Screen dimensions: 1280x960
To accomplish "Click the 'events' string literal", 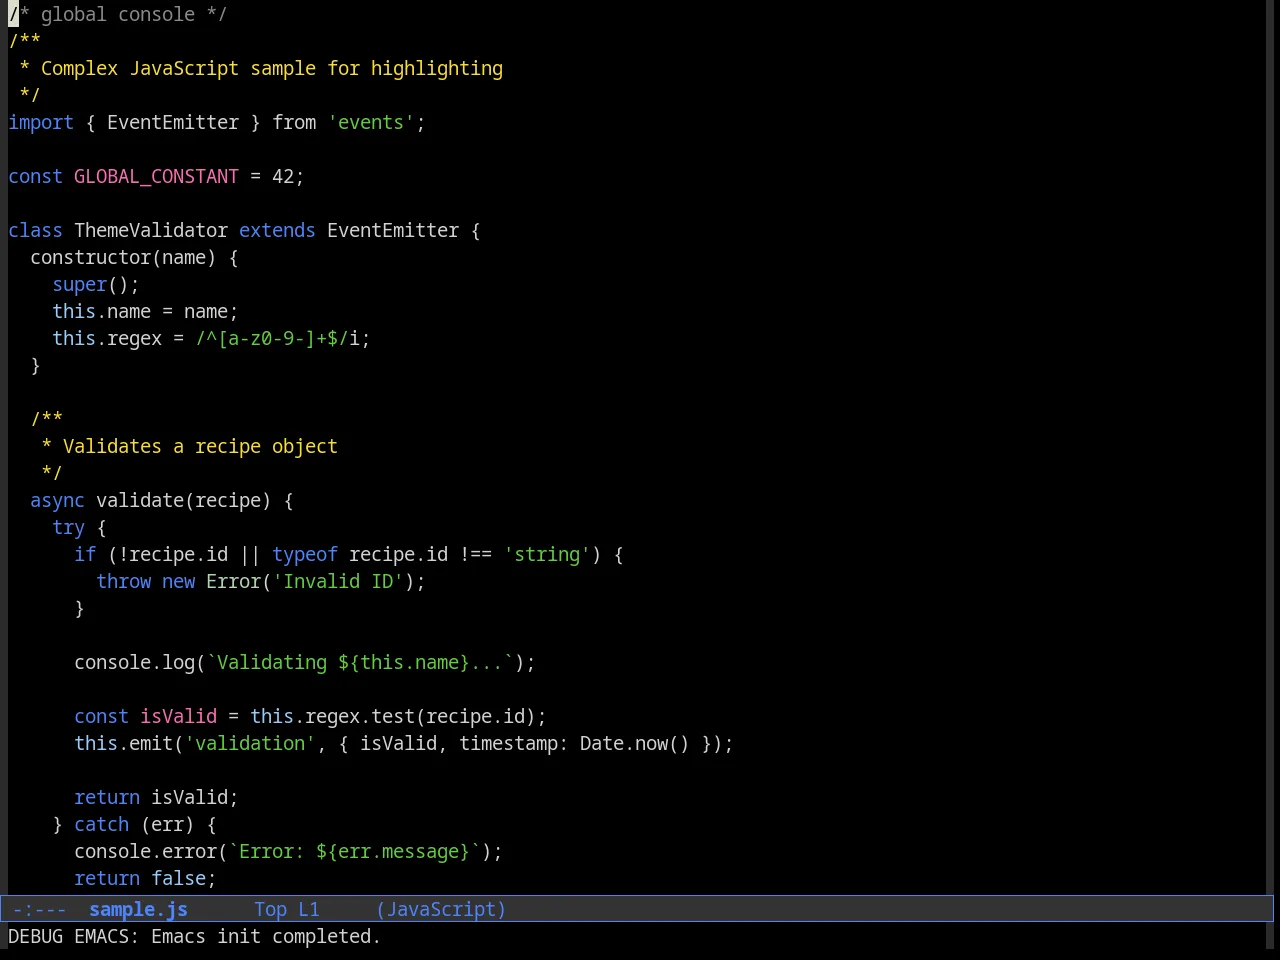I will click(371, 122).
